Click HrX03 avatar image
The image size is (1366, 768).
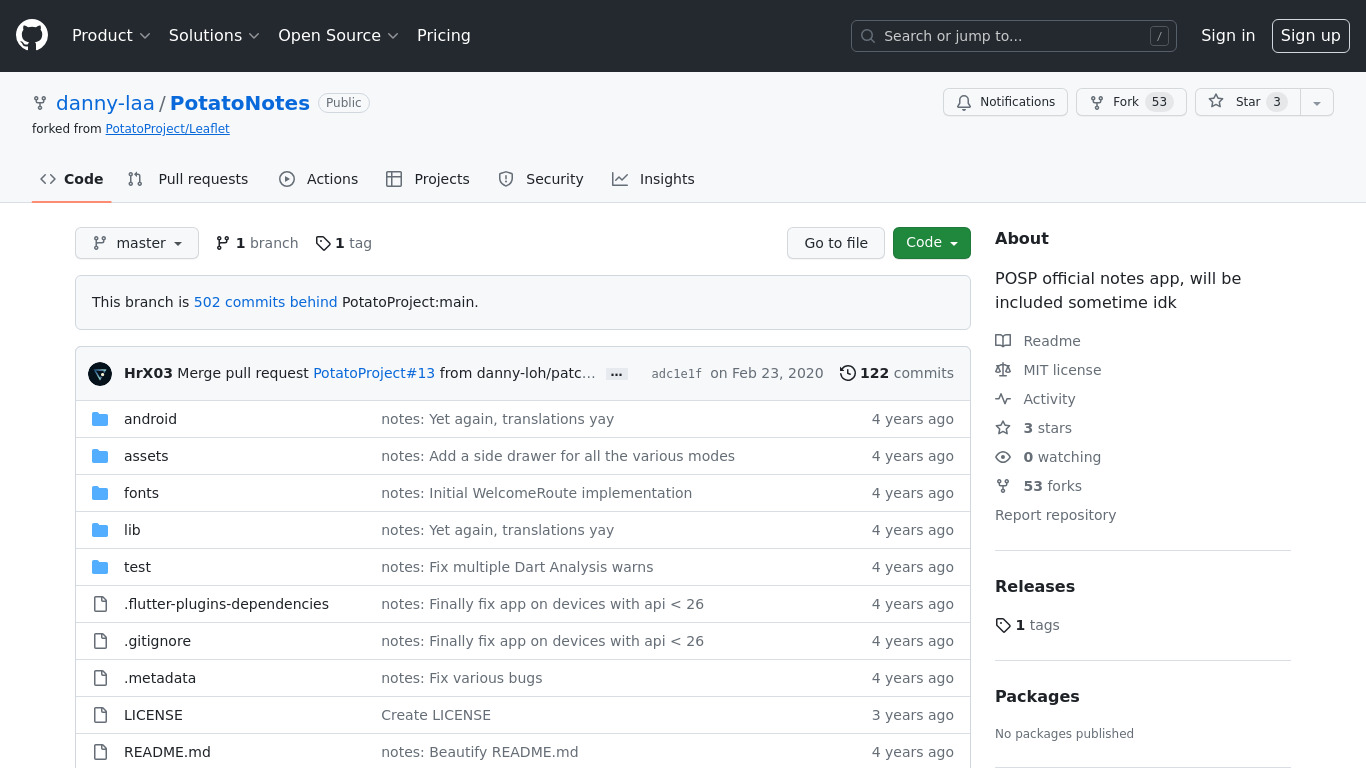pos(100,374)
